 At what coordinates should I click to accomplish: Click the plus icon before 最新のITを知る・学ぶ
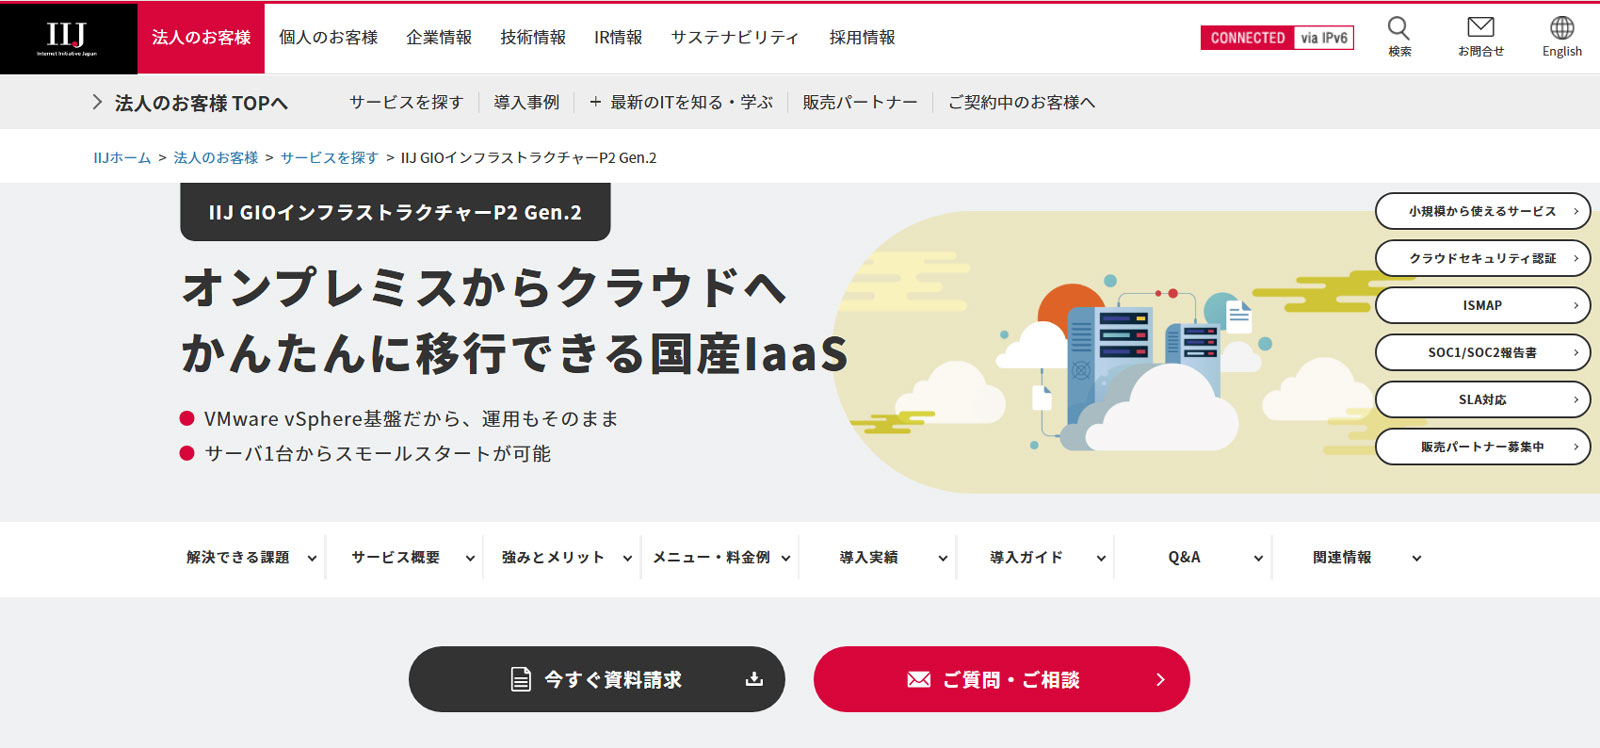click(595, 102)
